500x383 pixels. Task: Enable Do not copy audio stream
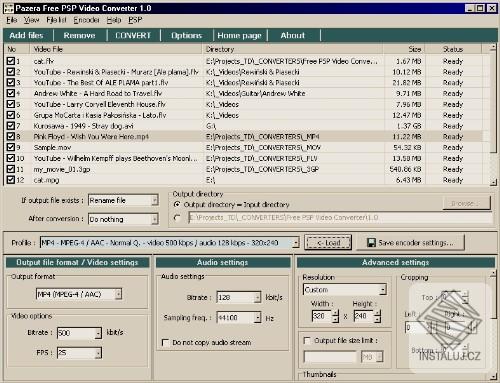coord(165,343)
